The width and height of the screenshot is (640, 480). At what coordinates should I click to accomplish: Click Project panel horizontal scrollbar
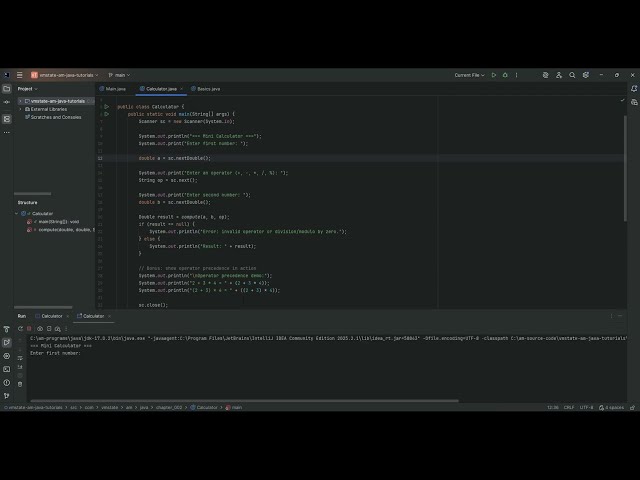click(x=33, y=193)
